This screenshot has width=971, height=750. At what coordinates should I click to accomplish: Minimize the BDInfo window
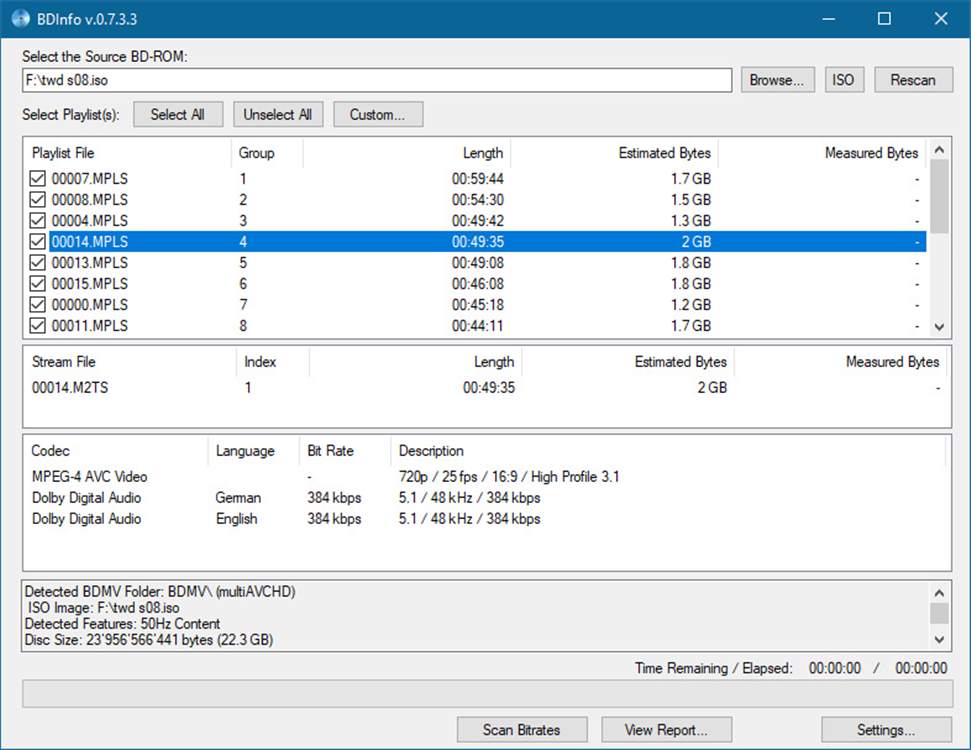pyautogui.click(x=829, y=19)
